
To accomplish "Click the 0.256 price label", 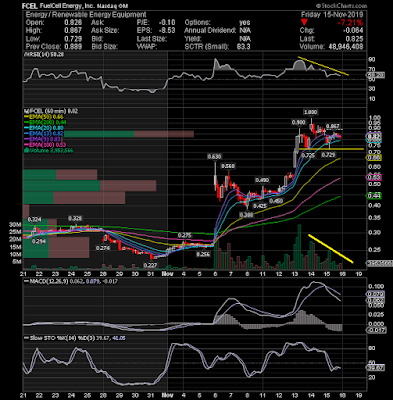I will [x=203, y=254].
